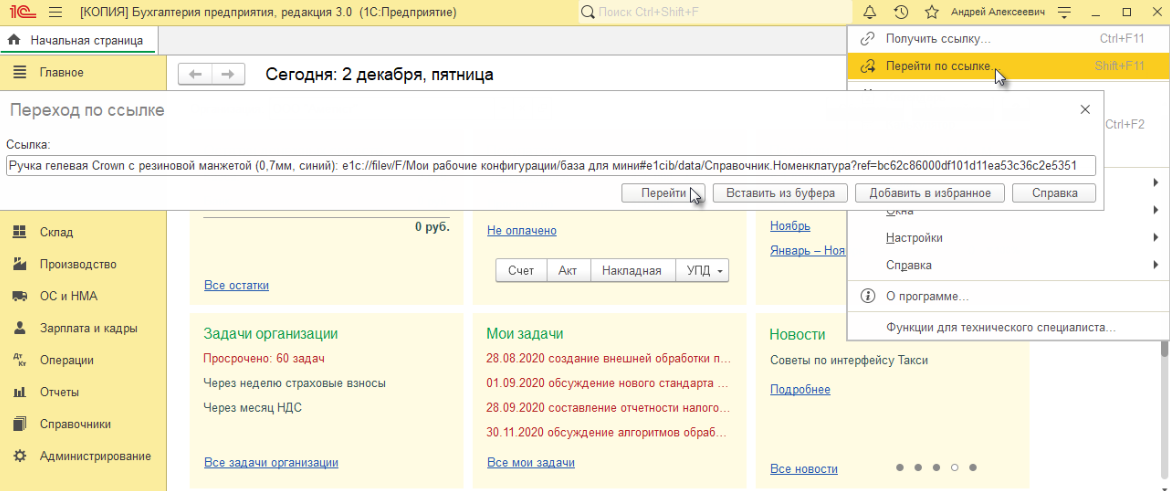Image resolution: width=1170 pixels, height=491 pixels.
Task: Select Получить ссылку menu item
Action: coord(938,39)
